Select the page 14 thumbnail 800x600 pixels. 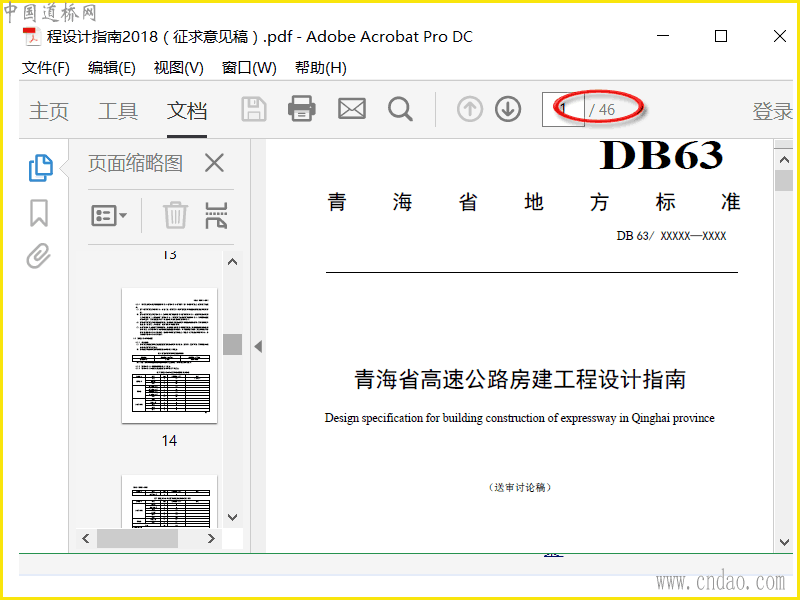point(169,356)
